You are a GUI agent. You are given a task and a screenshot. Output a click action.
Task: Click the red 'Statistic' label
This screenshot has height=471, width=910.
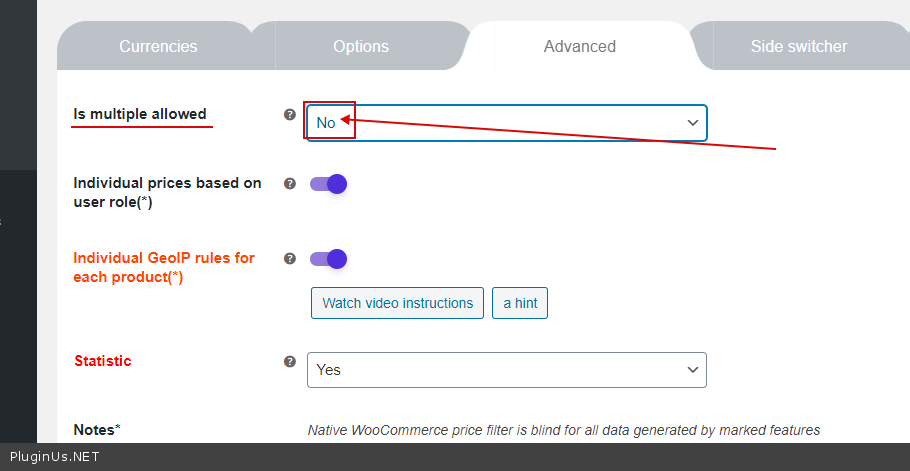[x=103, y=361]
